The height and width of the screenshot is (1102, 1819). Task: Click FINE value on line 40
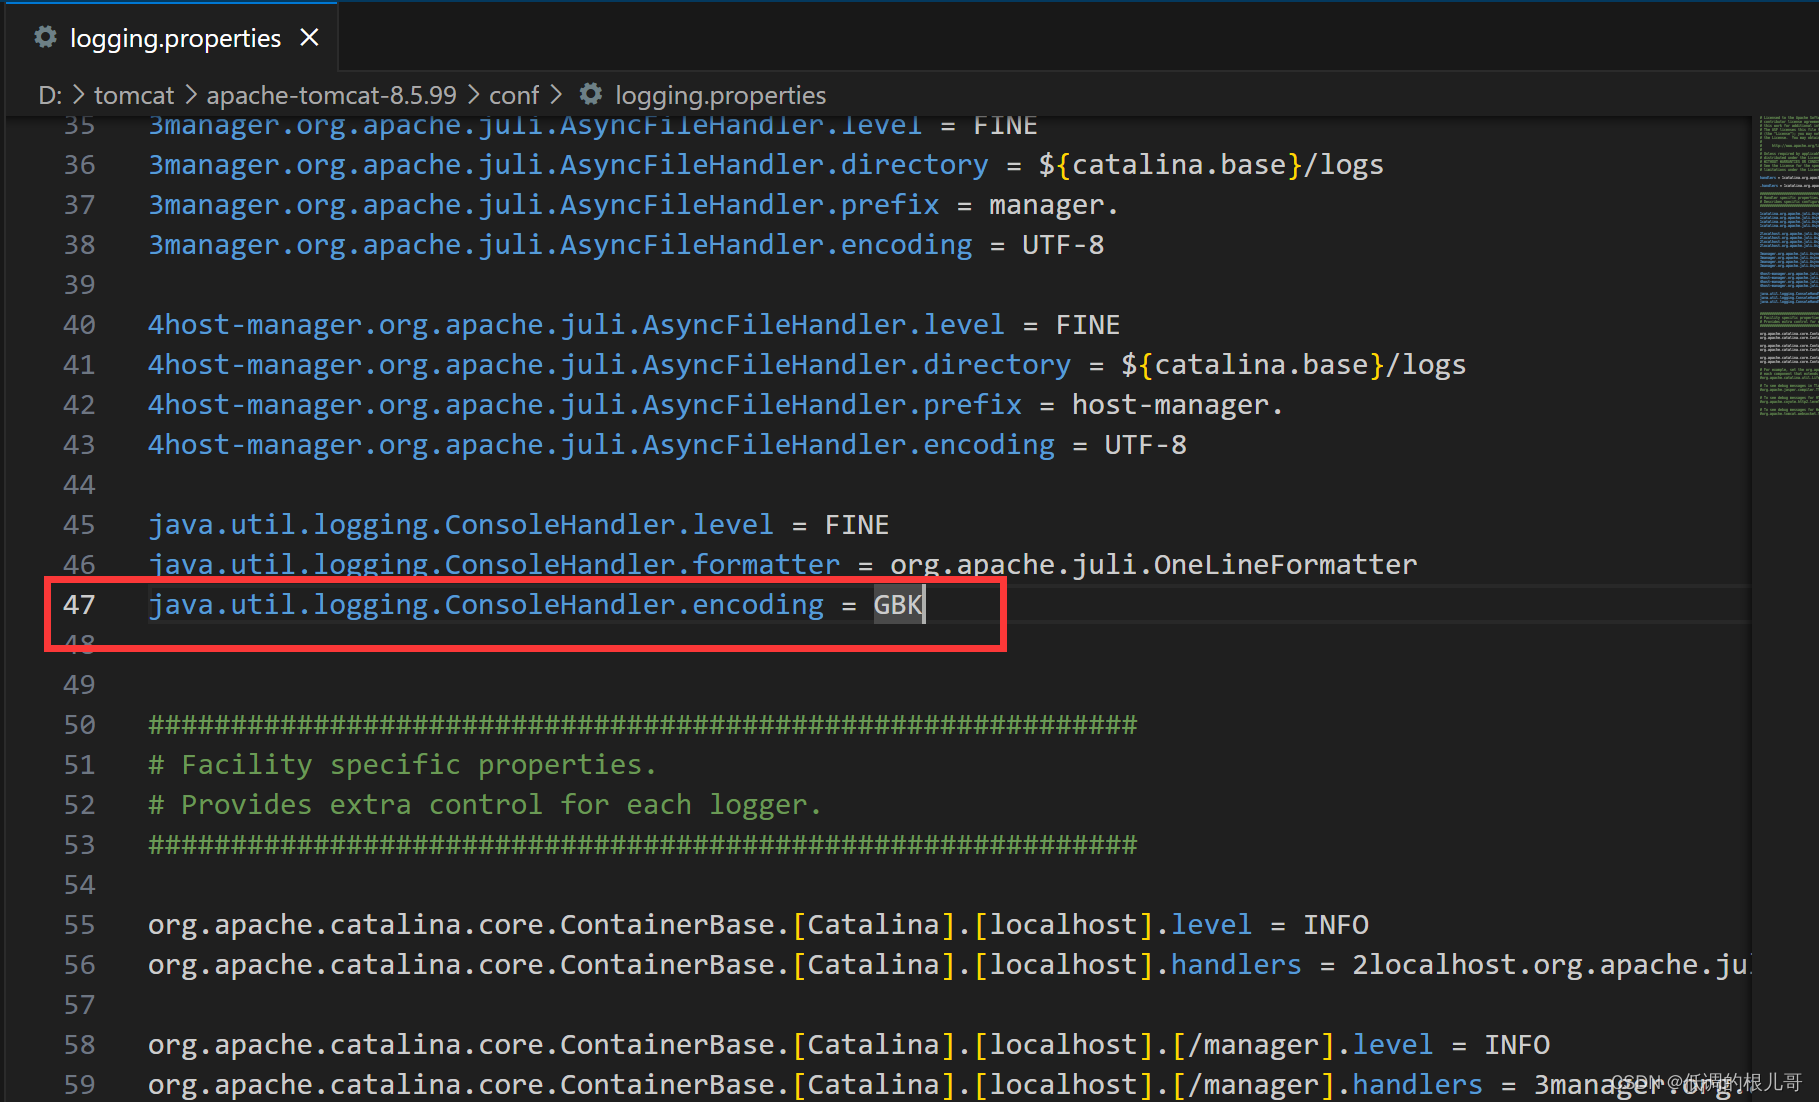click(1087, 325)
